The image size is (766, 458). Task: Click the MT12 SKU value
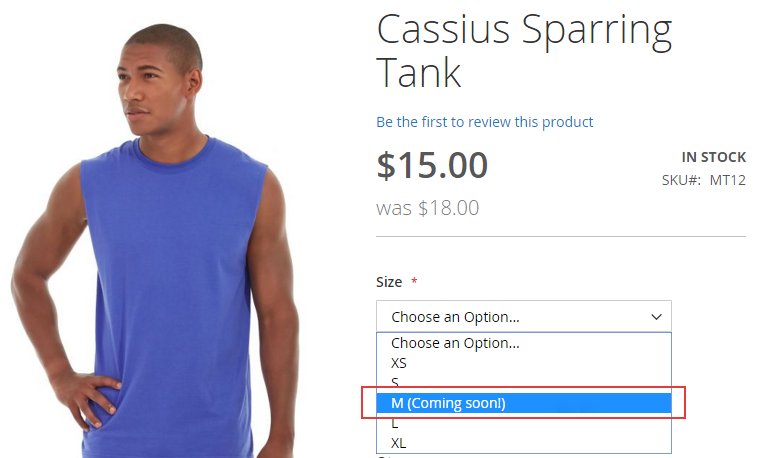click(x=728, y=181)
